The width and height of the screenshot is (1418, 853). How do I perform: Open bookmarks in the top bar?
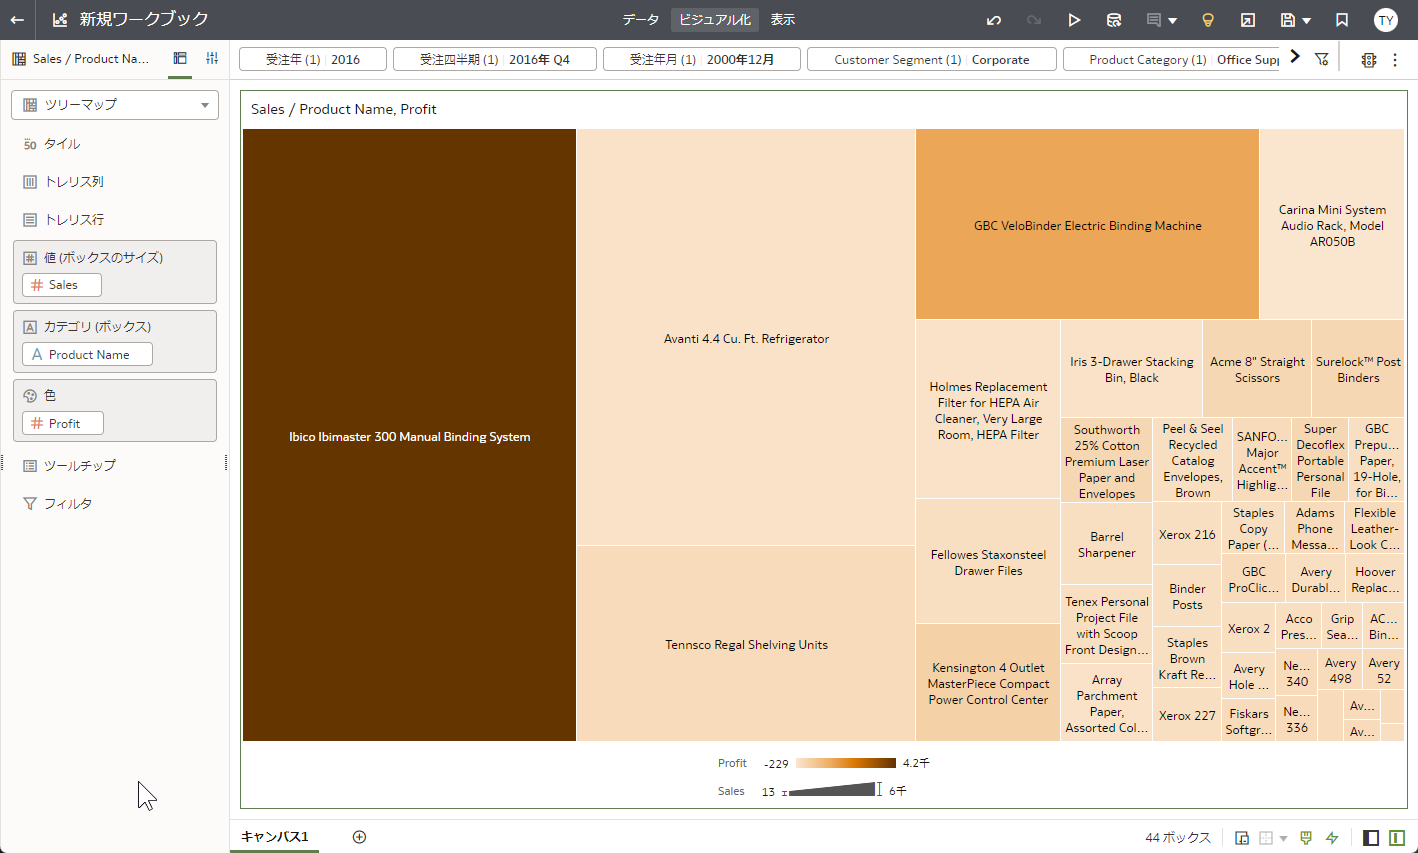1342,20
